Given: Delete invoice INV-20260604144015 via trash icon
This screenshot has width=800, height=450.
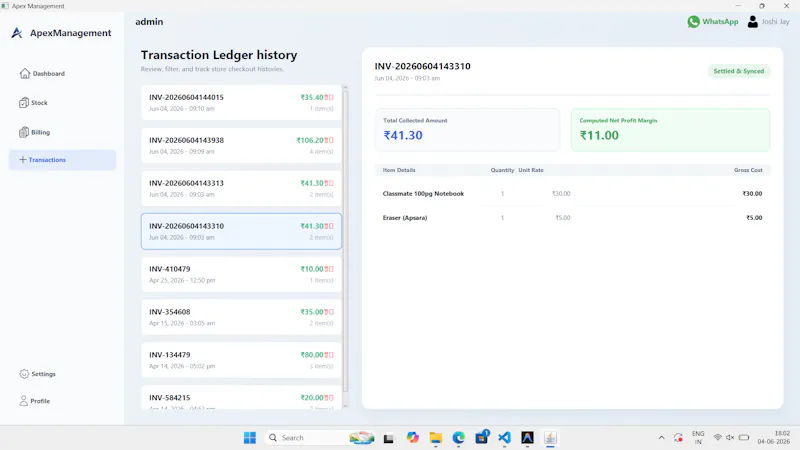Looking at the screenshot, I should [329, 97].
